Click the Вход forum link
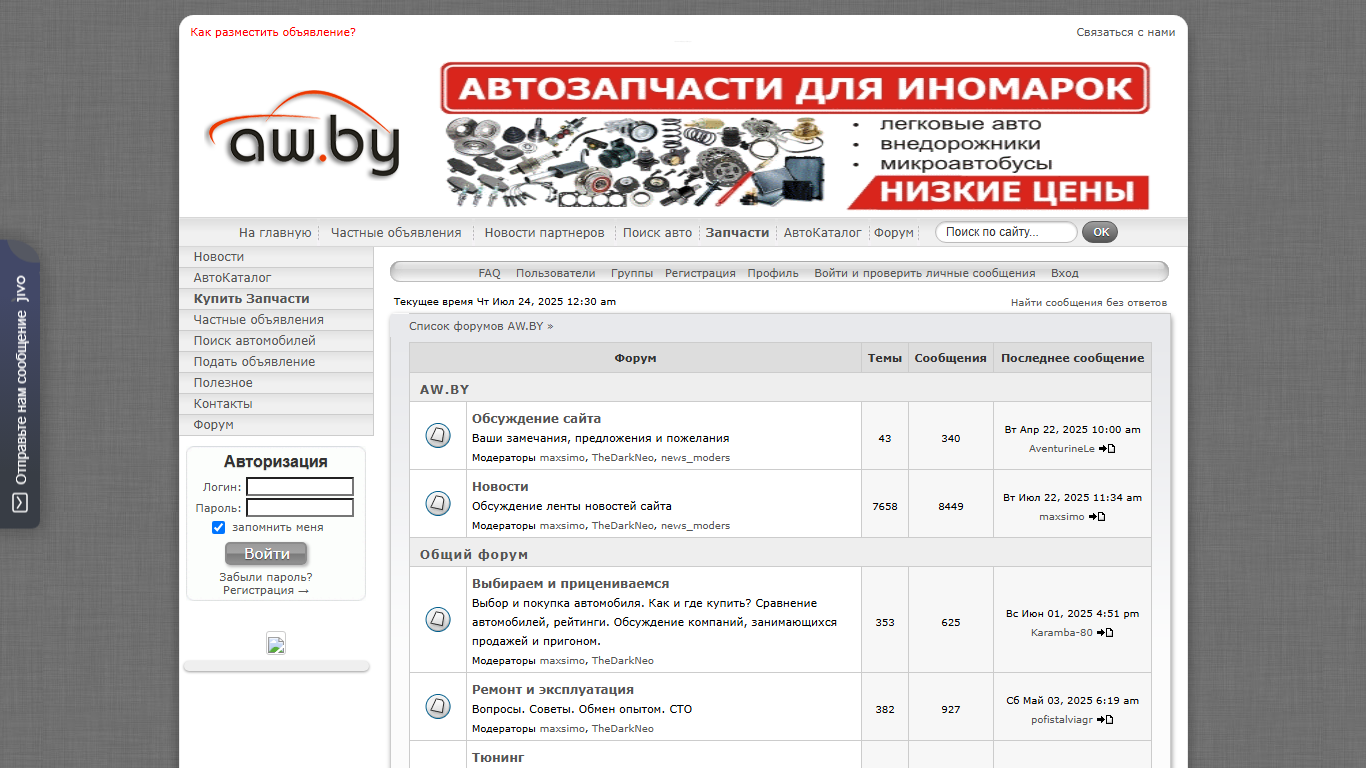The width and height of the screenshot is (1366, 768). [1064, 273]
